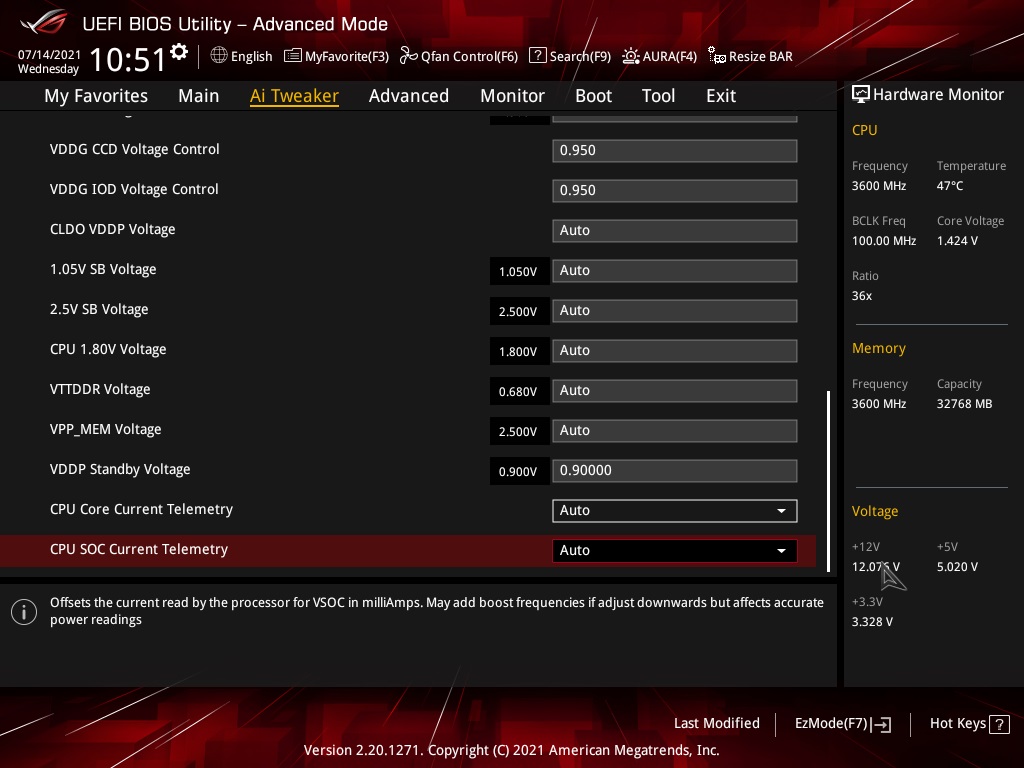The height and width of the screenshot is (768, 1024).
Task: Select the CPU SOC Current Telemetry row label
Action: (139, 549)
